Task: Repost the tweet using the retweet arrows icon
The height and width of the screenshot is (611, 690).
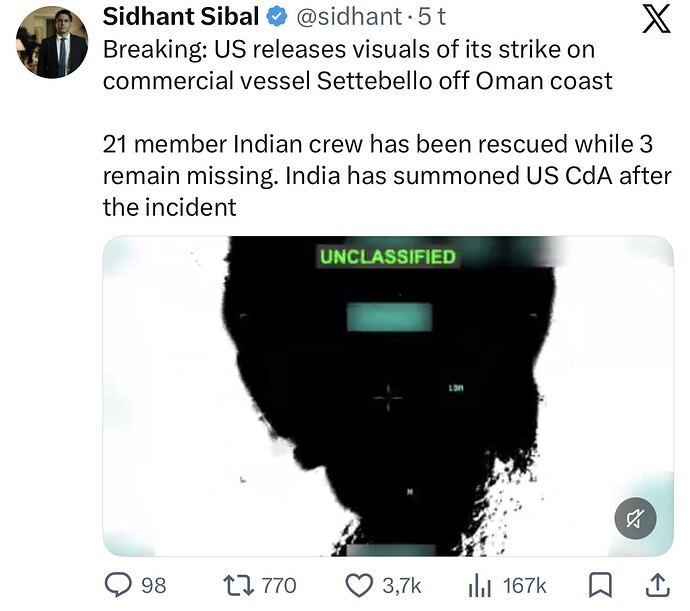Action: [x=239, y=585]
